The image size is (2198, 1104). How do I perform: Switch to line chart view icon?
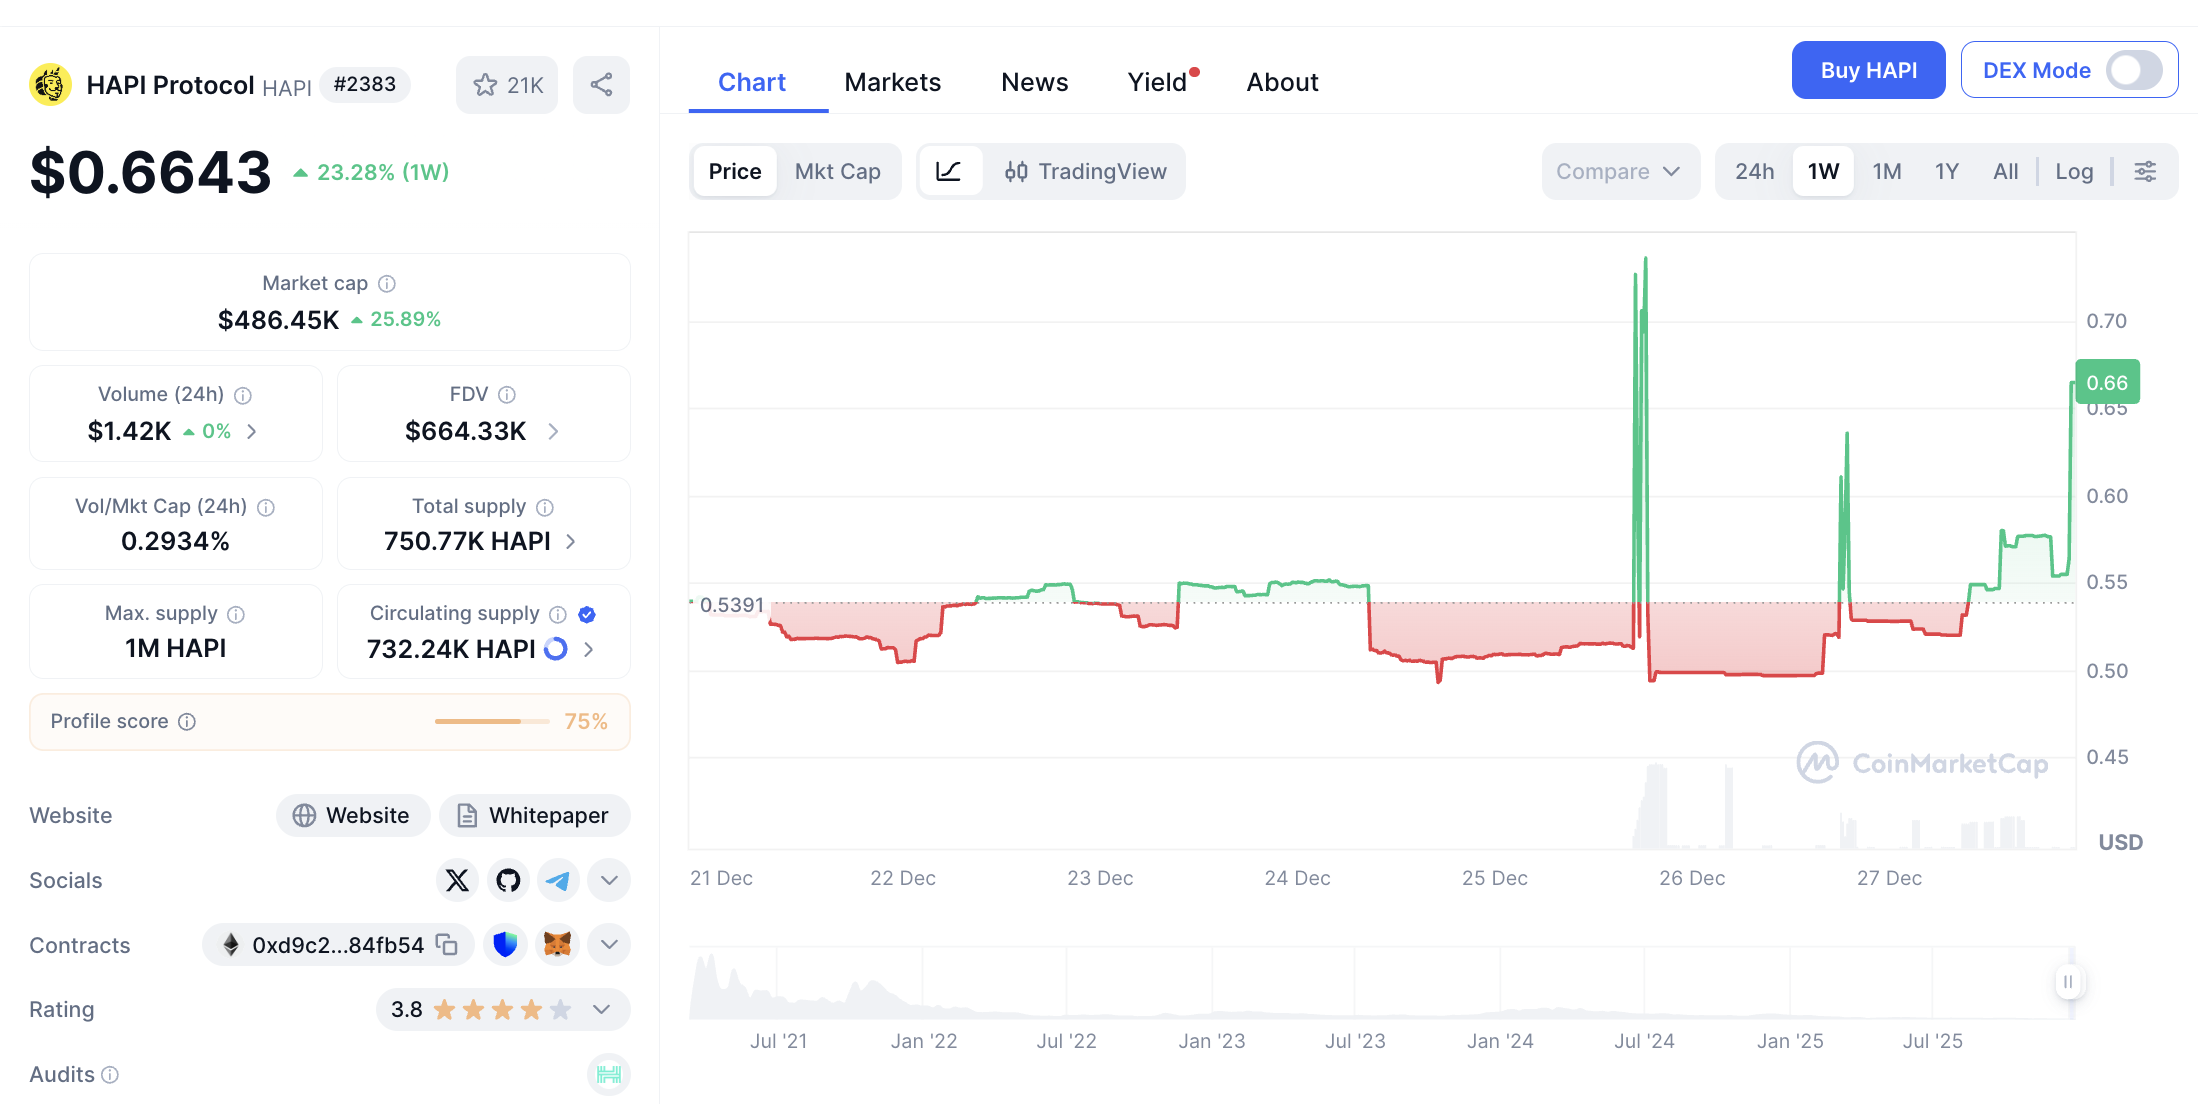pyautogui.click(x=948, y=171)
